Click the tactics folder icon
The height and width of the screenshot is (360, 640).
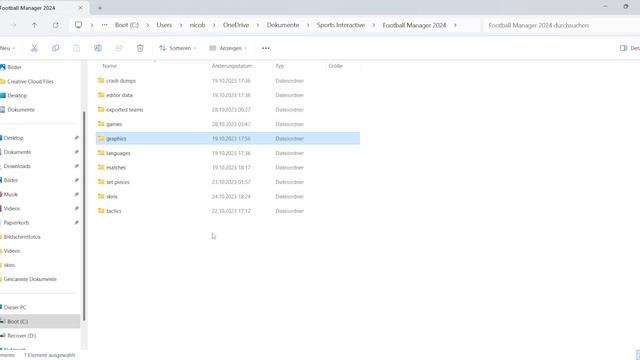pos(101,211)
